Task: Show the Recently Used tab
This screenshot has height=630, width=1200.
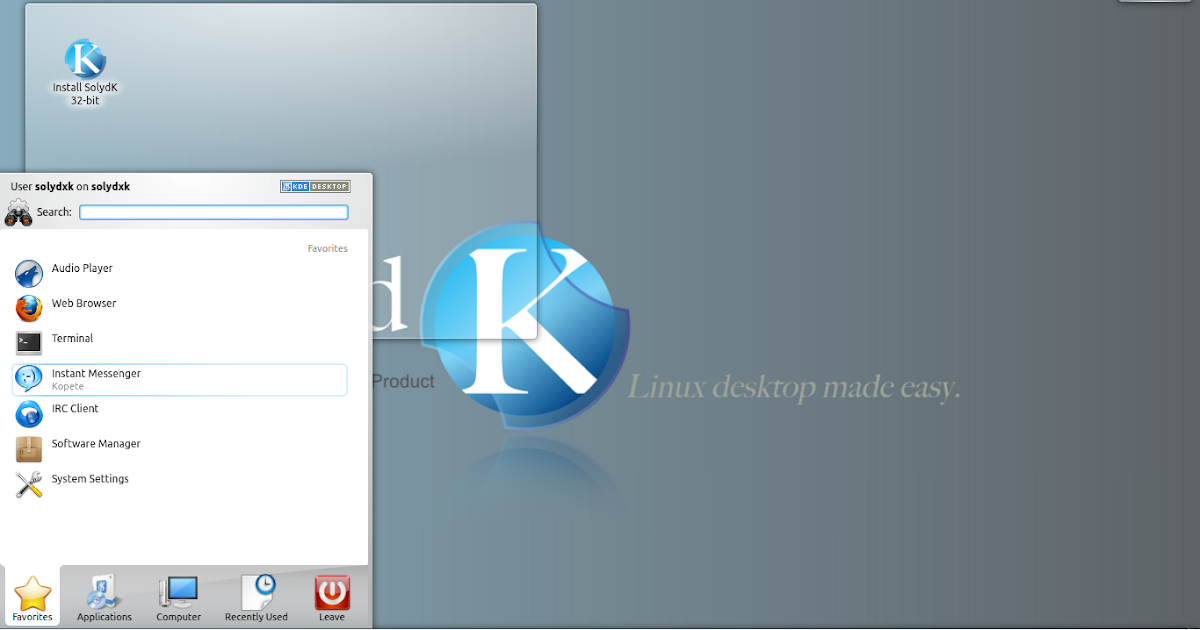Action: (256, 599)
